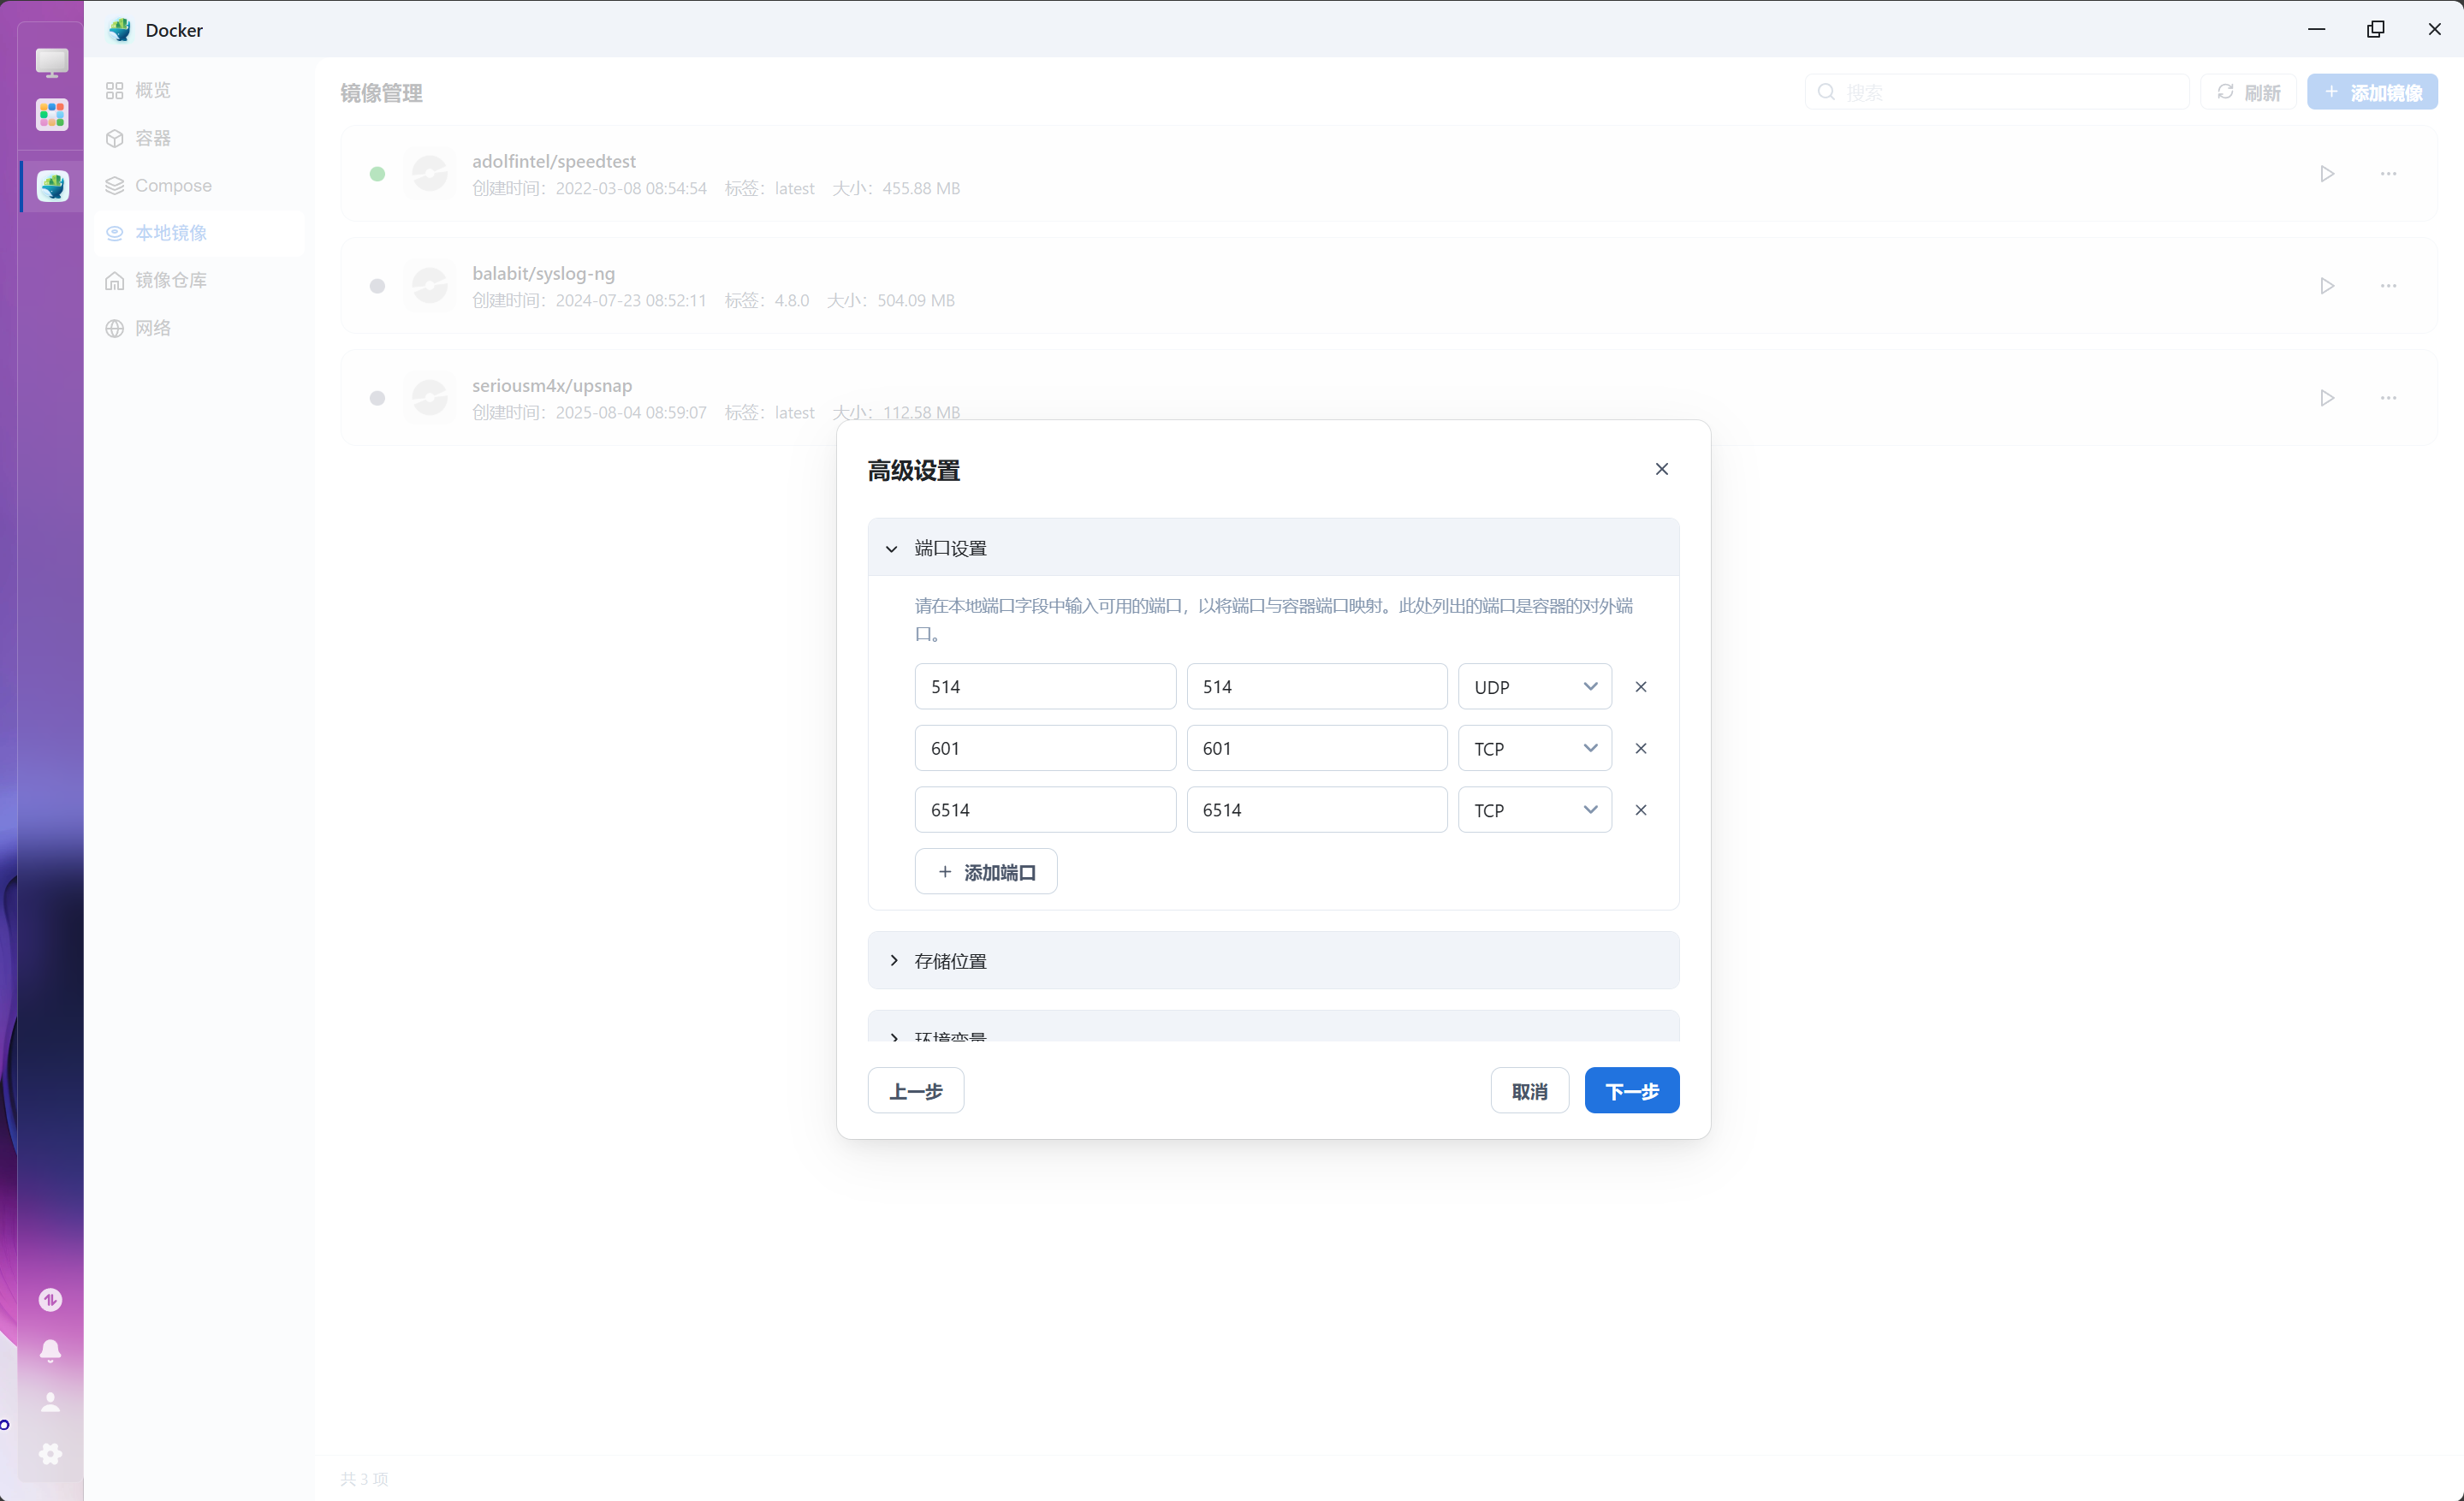
Task: Click the local port field containing 6514
Action: point(1044,810)
